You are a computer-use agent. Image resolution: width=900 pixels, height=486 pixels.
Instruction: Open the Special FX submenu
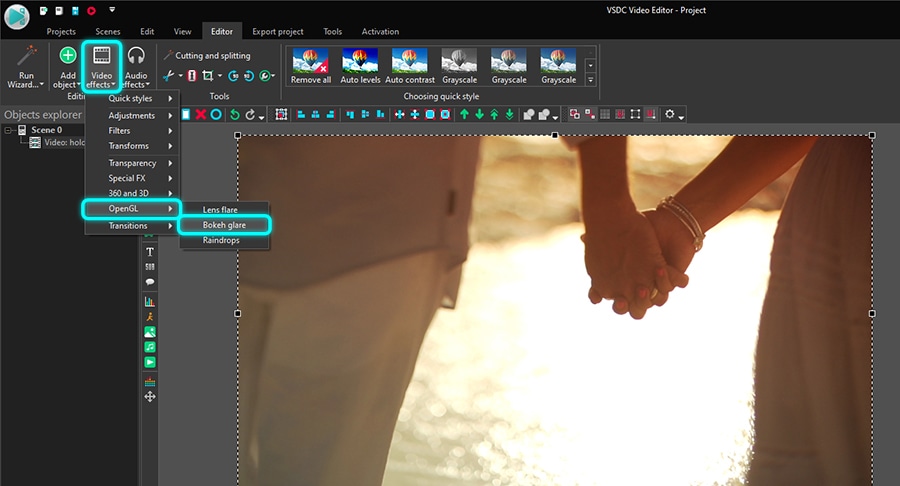tap(134, 178)
